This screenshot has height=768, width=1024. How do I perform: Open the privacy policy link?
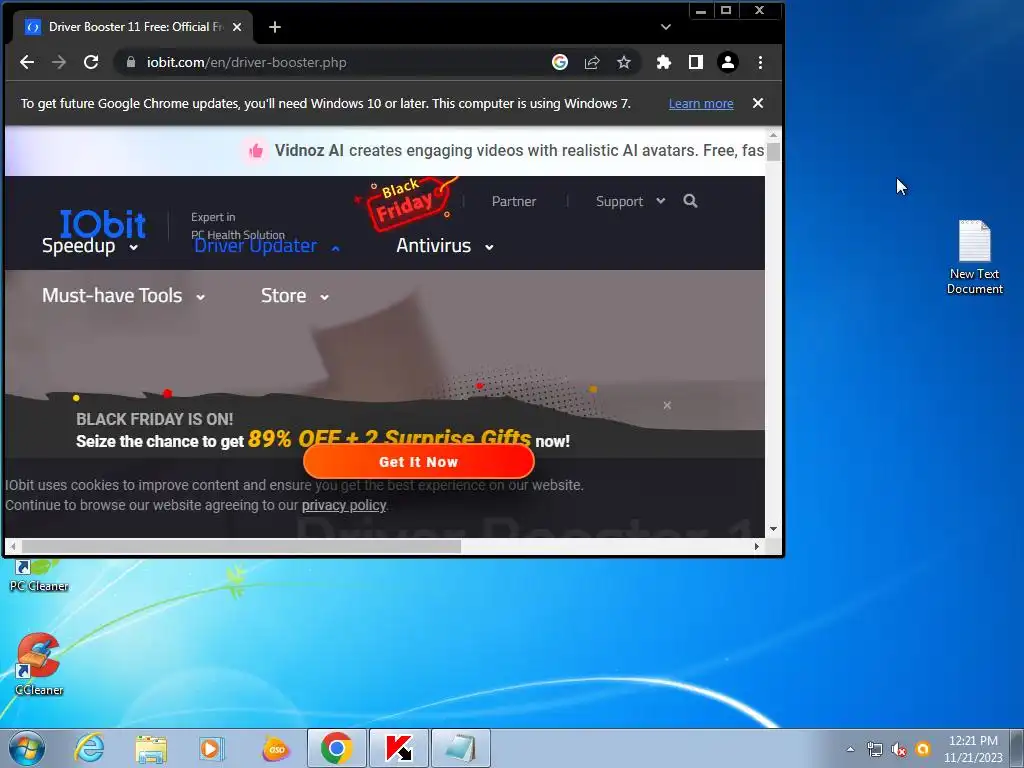[x=344, y=505]
